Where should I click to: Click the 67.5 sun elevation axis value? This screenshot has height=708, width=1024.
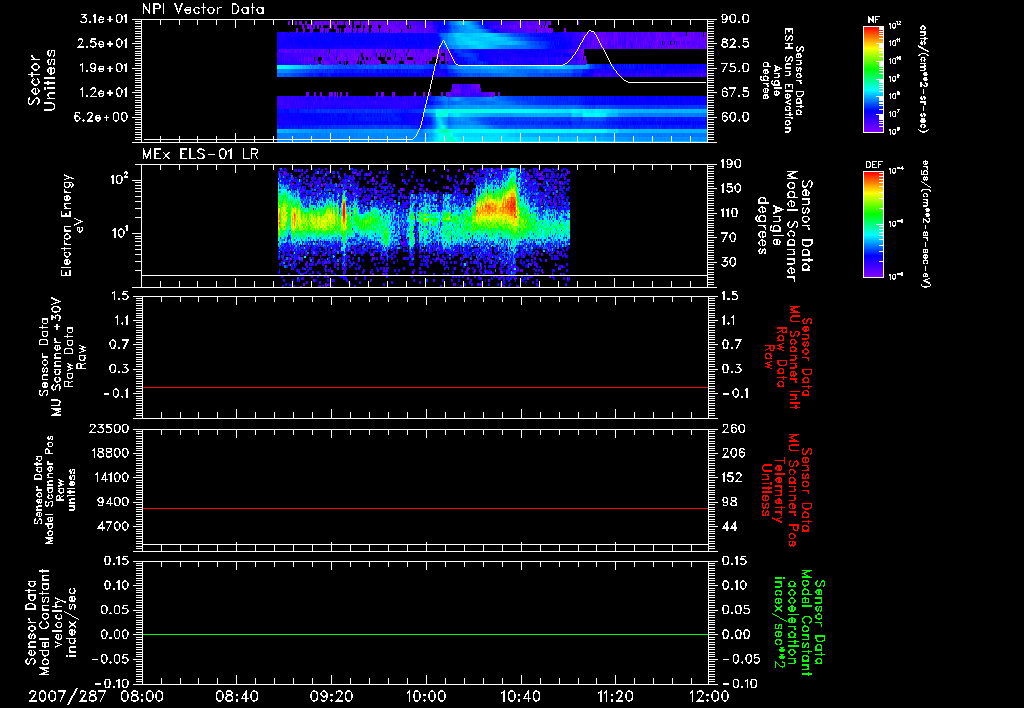[735, 93]
